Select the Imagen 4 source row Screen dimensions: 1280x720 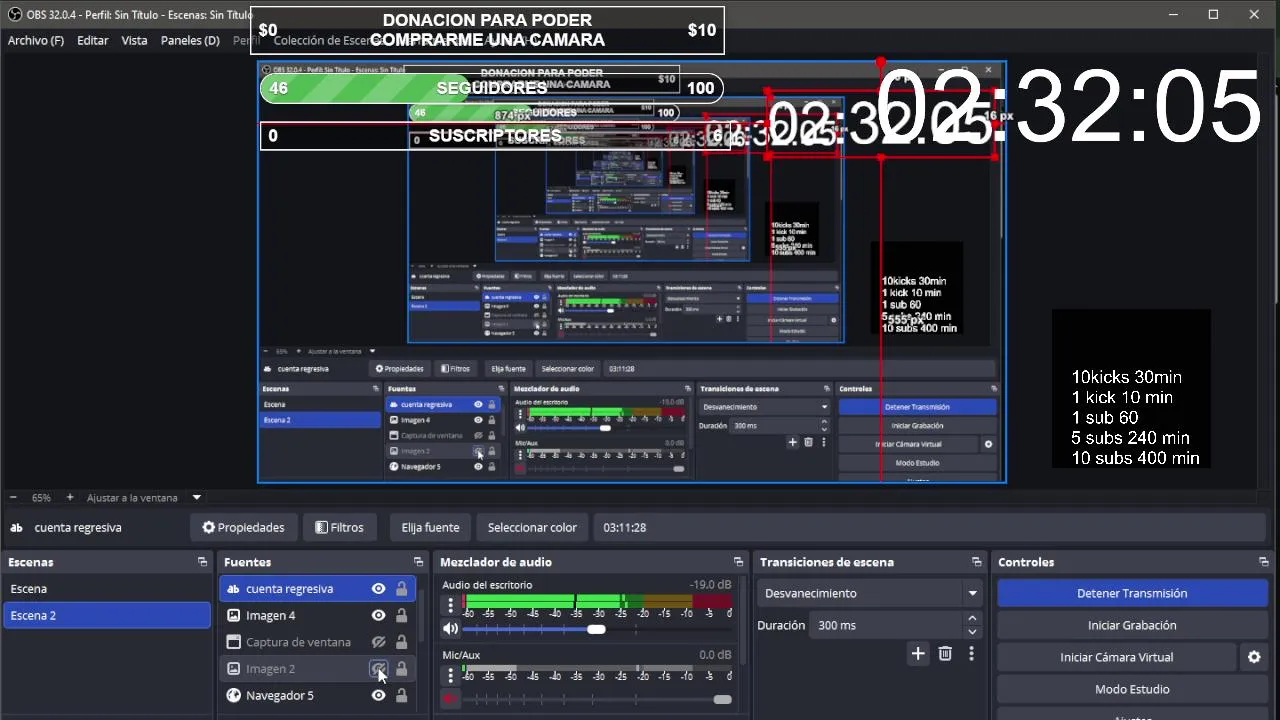316,616
